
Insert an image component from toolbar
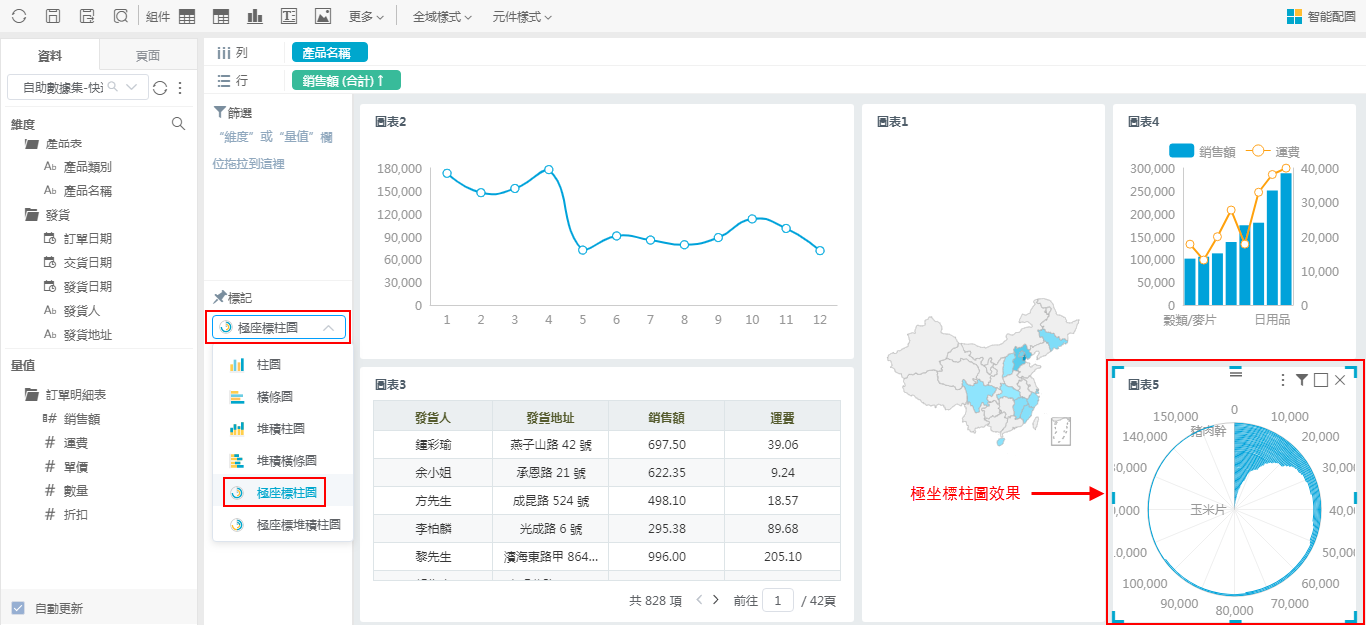pos(322,16)
